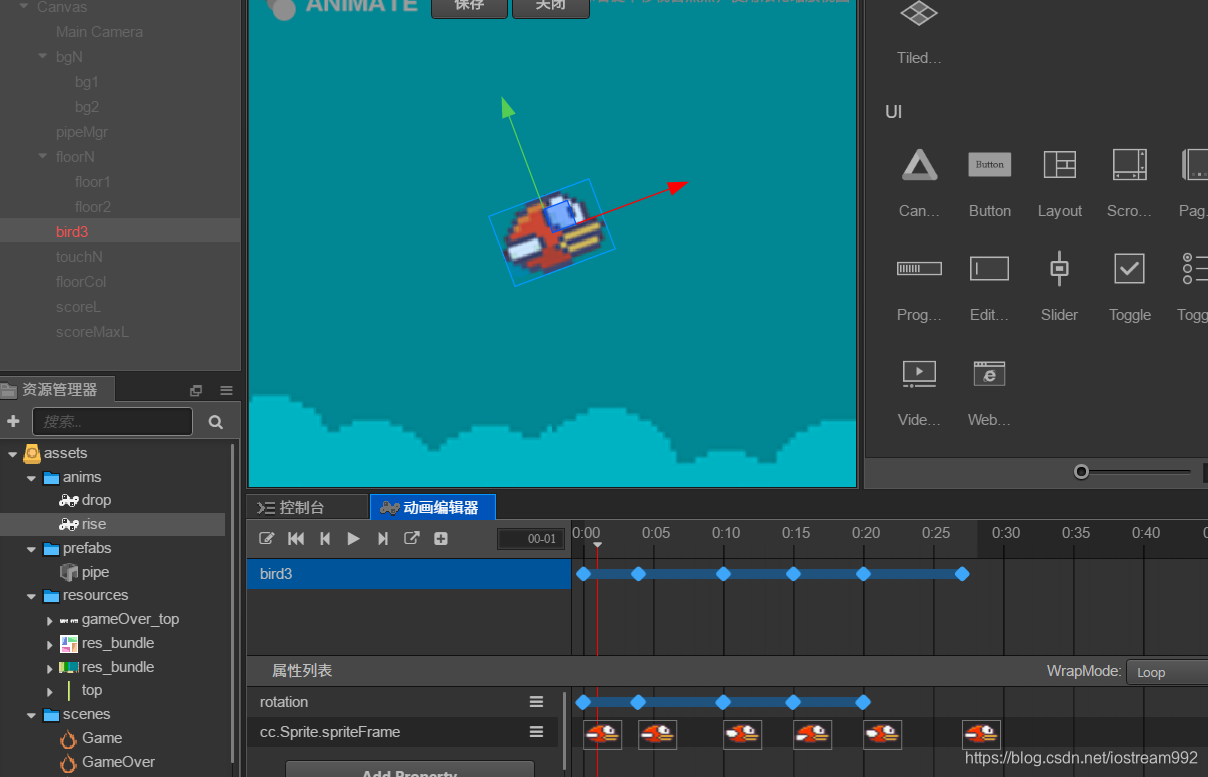This screenshot has width=1208, height=777.
Task: Select bird3 keyframe at 0:10 on the timeline
Action: point(723,574)
